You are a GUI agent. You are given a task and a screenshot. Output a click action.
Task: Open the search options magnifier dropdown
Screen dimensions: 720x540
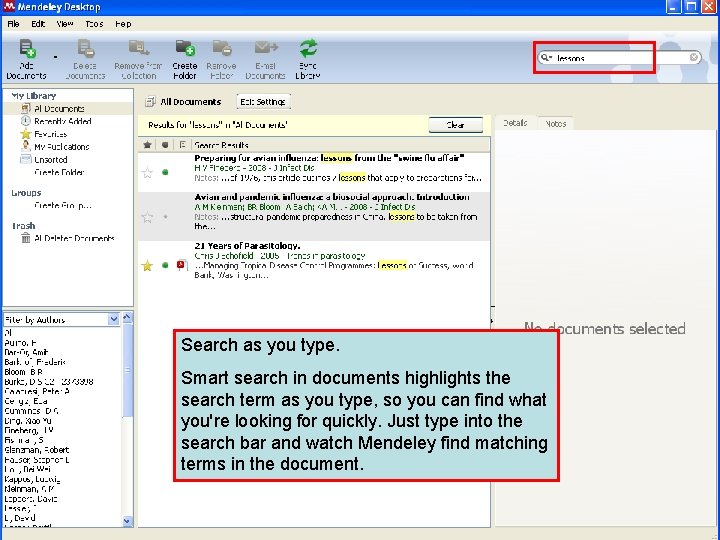[x=546, y=57]
